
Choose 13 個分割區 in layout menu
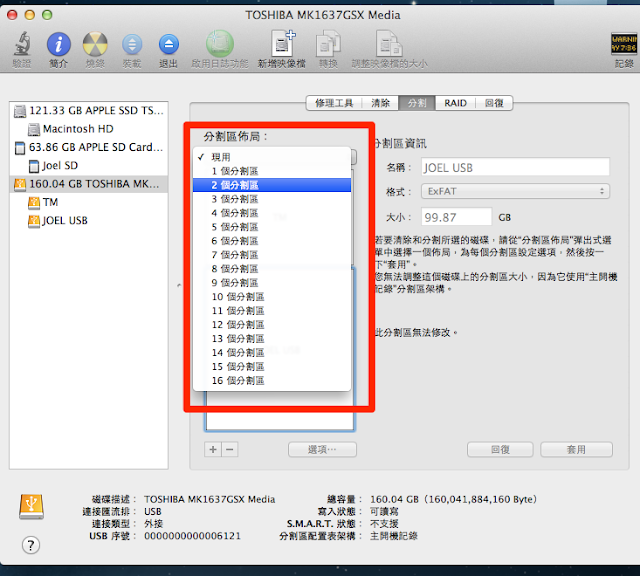point(272,338)
